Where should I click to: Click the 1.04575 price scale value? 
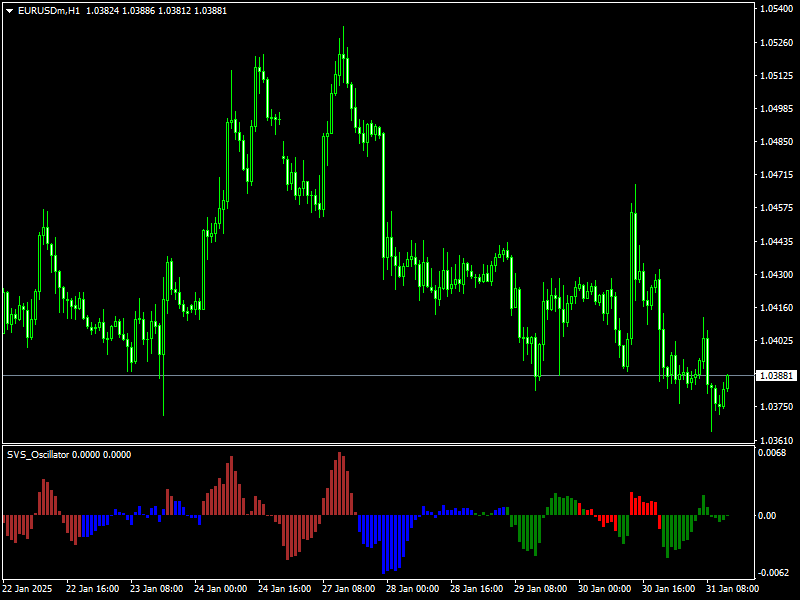point(777,208)
